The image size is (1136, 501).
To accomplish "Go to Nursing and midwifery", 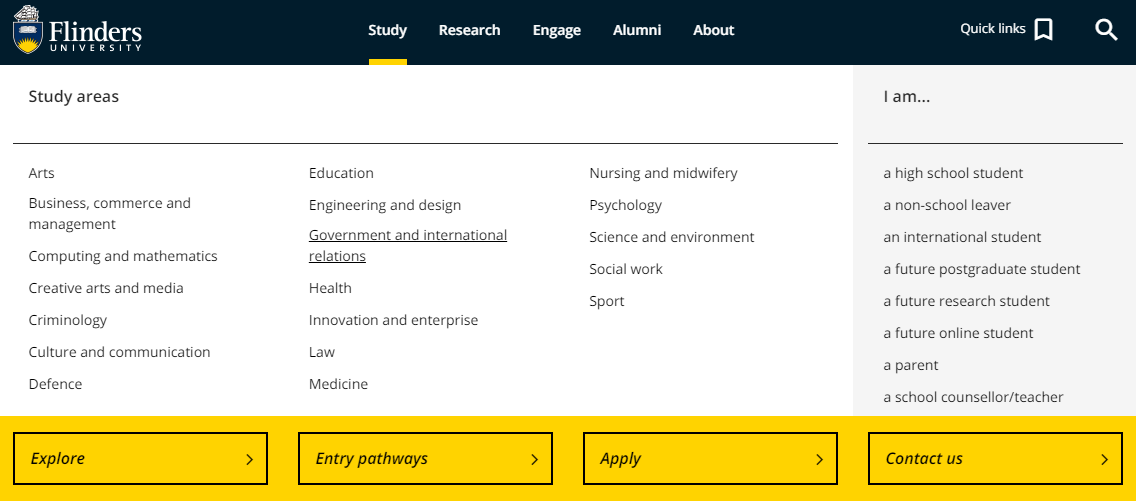I will pos(663,173).
